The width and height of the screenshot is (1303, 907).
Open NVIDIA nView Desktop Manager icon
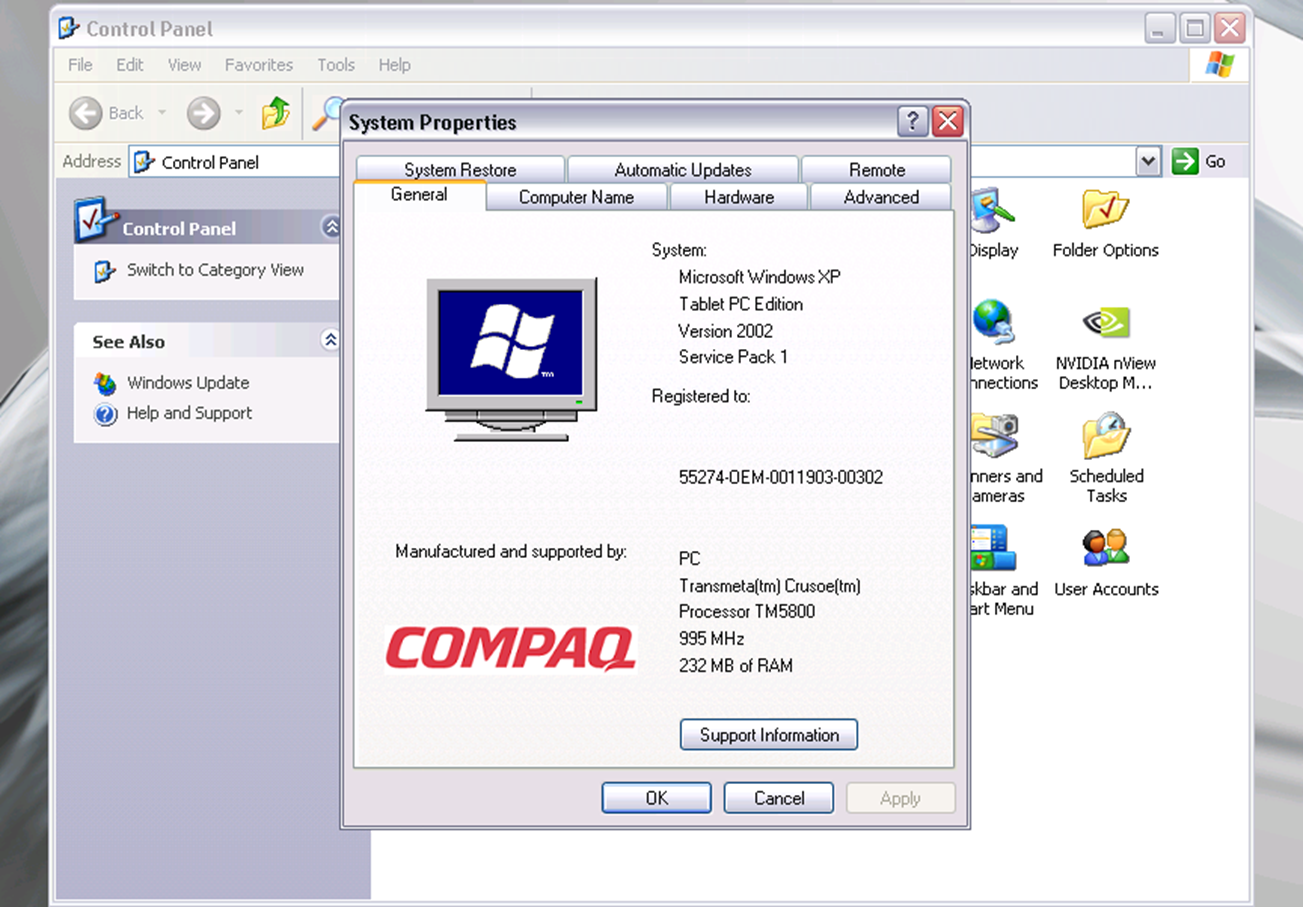(1105, 322)
